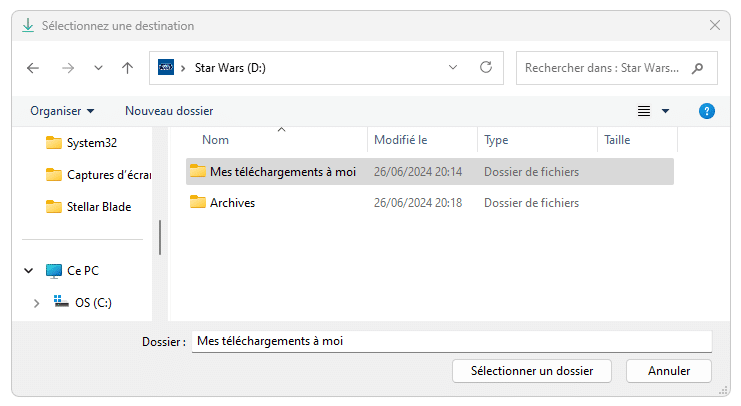Expand the address bar history dropdown
The image size is (741, 406).
coord(453,68)
